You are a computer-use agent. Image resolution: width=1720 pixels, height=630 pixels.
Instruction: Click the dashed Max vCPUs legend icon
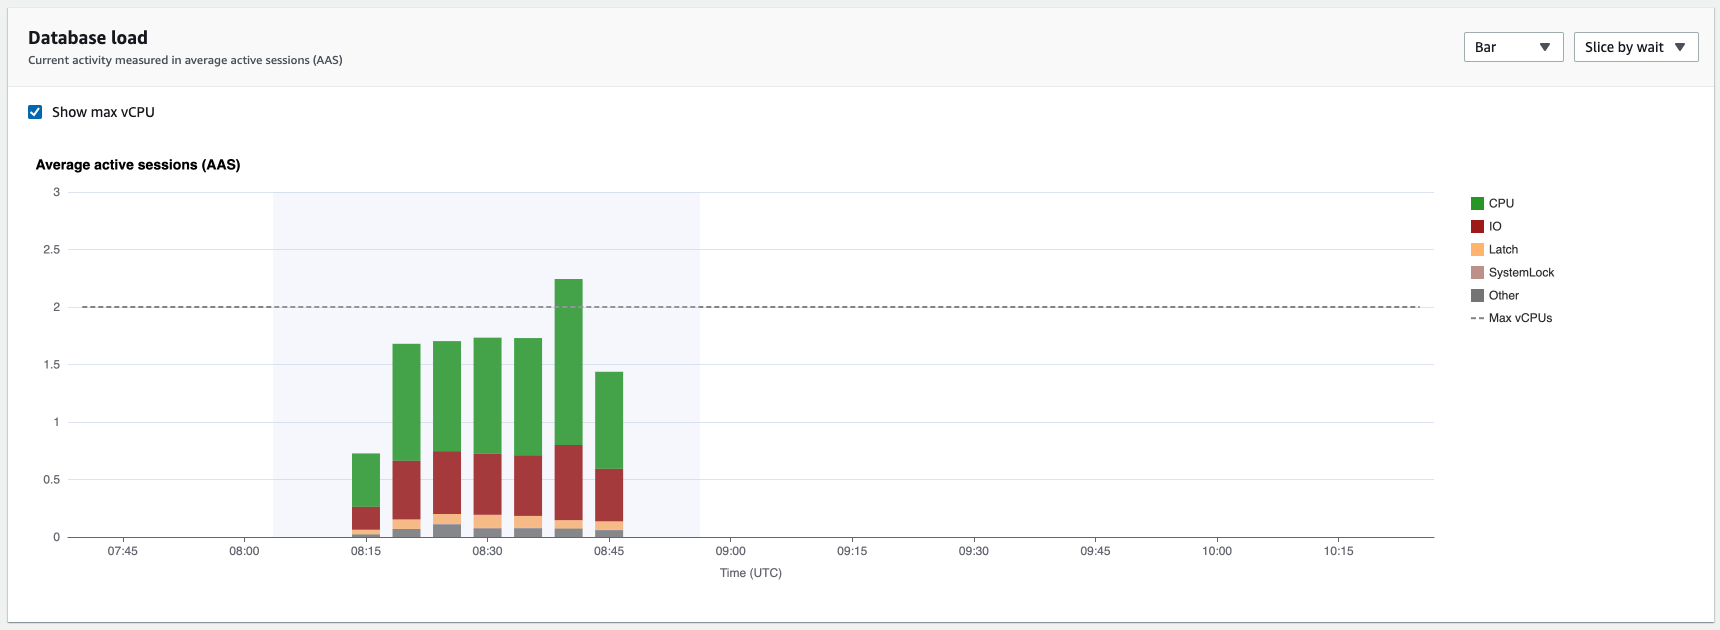point(1477,318)
